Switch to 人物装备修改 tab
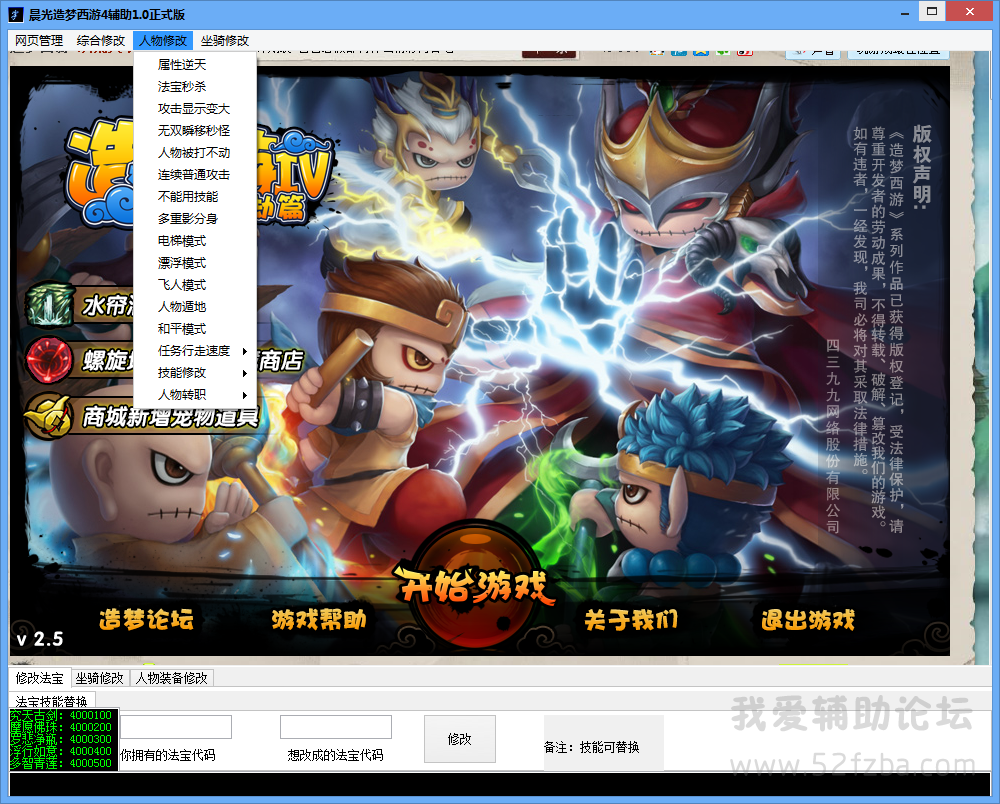The image size is (1000, 804). click(172, 678)
